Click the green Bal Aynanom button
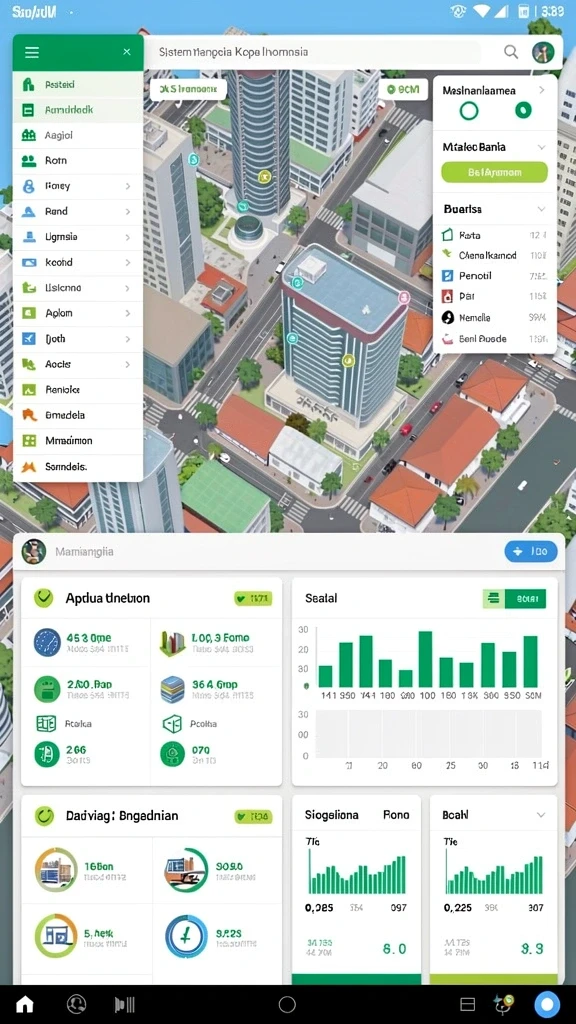Image resolution: width=576 pixels, height=1024 pixels. (494, 172)
